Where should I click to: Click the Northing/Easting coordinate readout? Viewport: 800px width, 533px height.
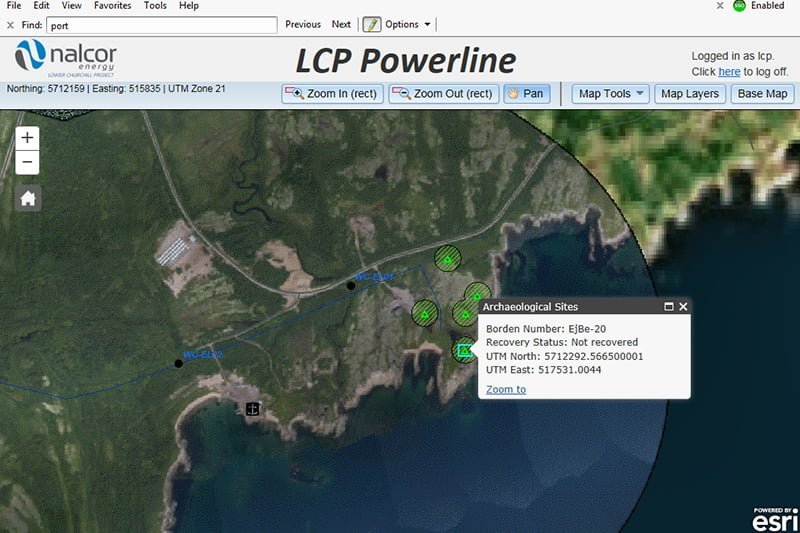point(116,89)
